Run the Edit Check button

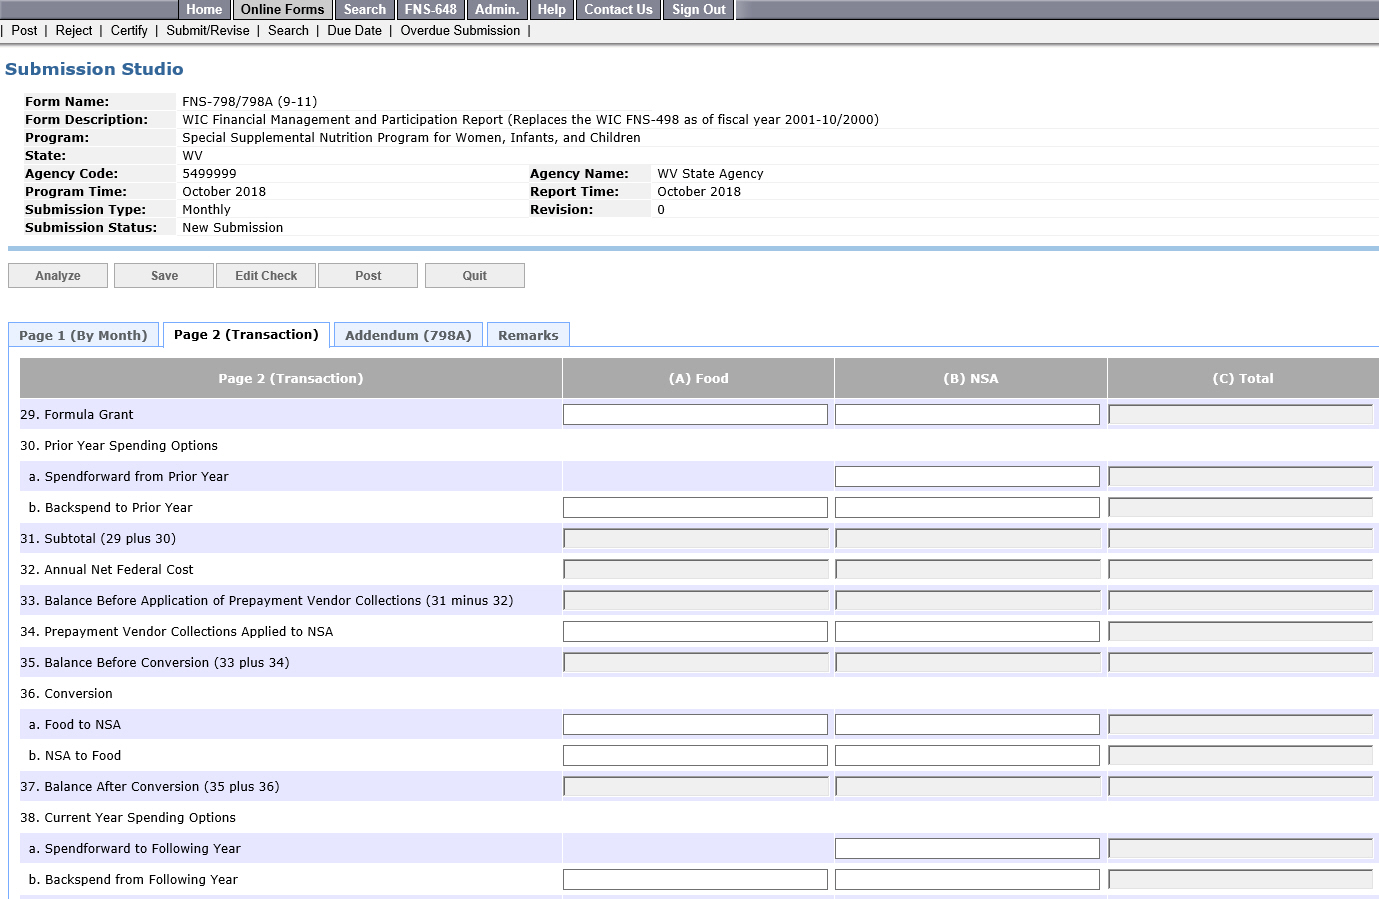pyautogui.click(x=266, y=276)
